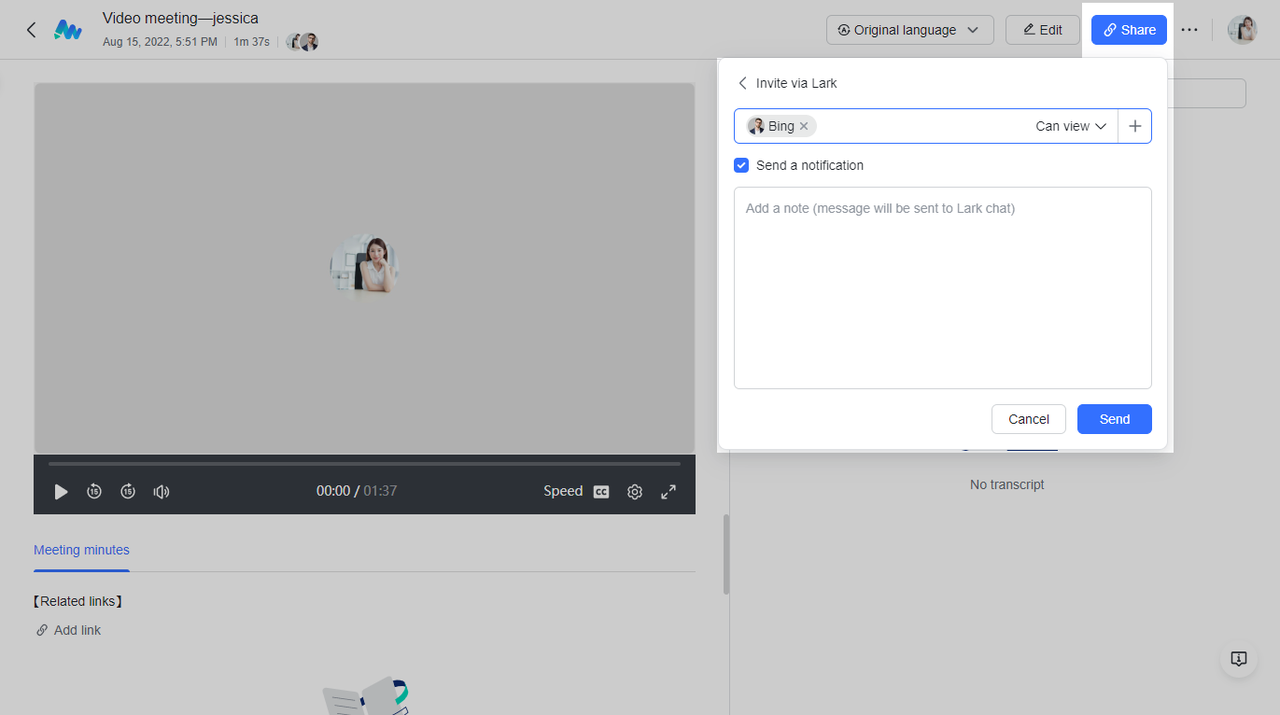Viewport: 1280px width, 715px height.
Task: Click the plus icon to add invitee
Action: pyautogui.click(x=1134, y=126)
